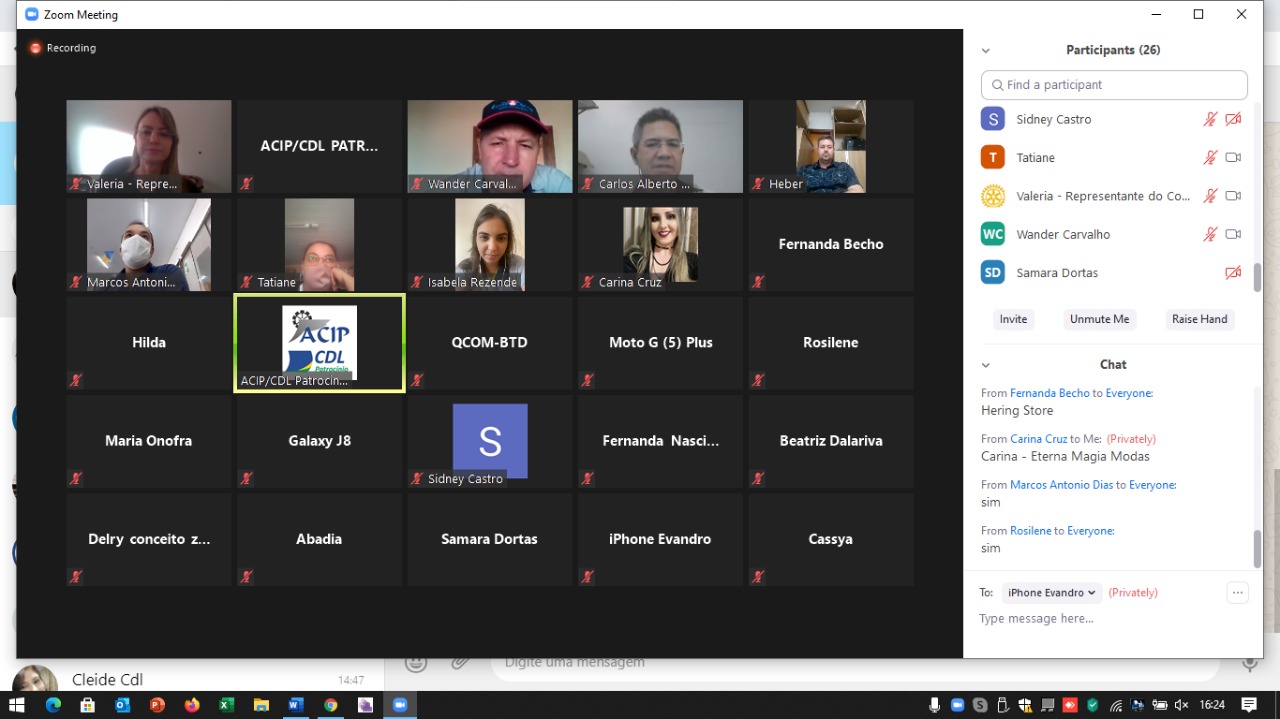Viewport: 1280px width, 719px height.
Task: Click Sidney Castro's muted microphone icon
Action: pyautogui.click(x=1210, y=120)
